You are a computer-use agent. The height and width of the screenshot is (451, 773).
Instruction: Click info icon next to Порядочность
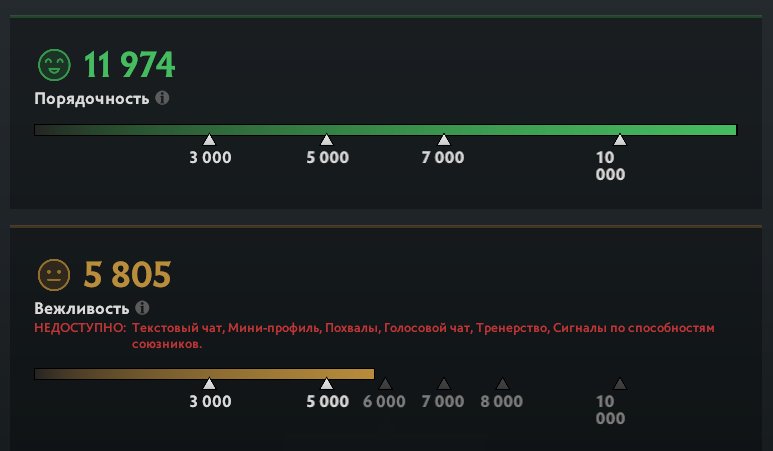(x=162, y=99)
